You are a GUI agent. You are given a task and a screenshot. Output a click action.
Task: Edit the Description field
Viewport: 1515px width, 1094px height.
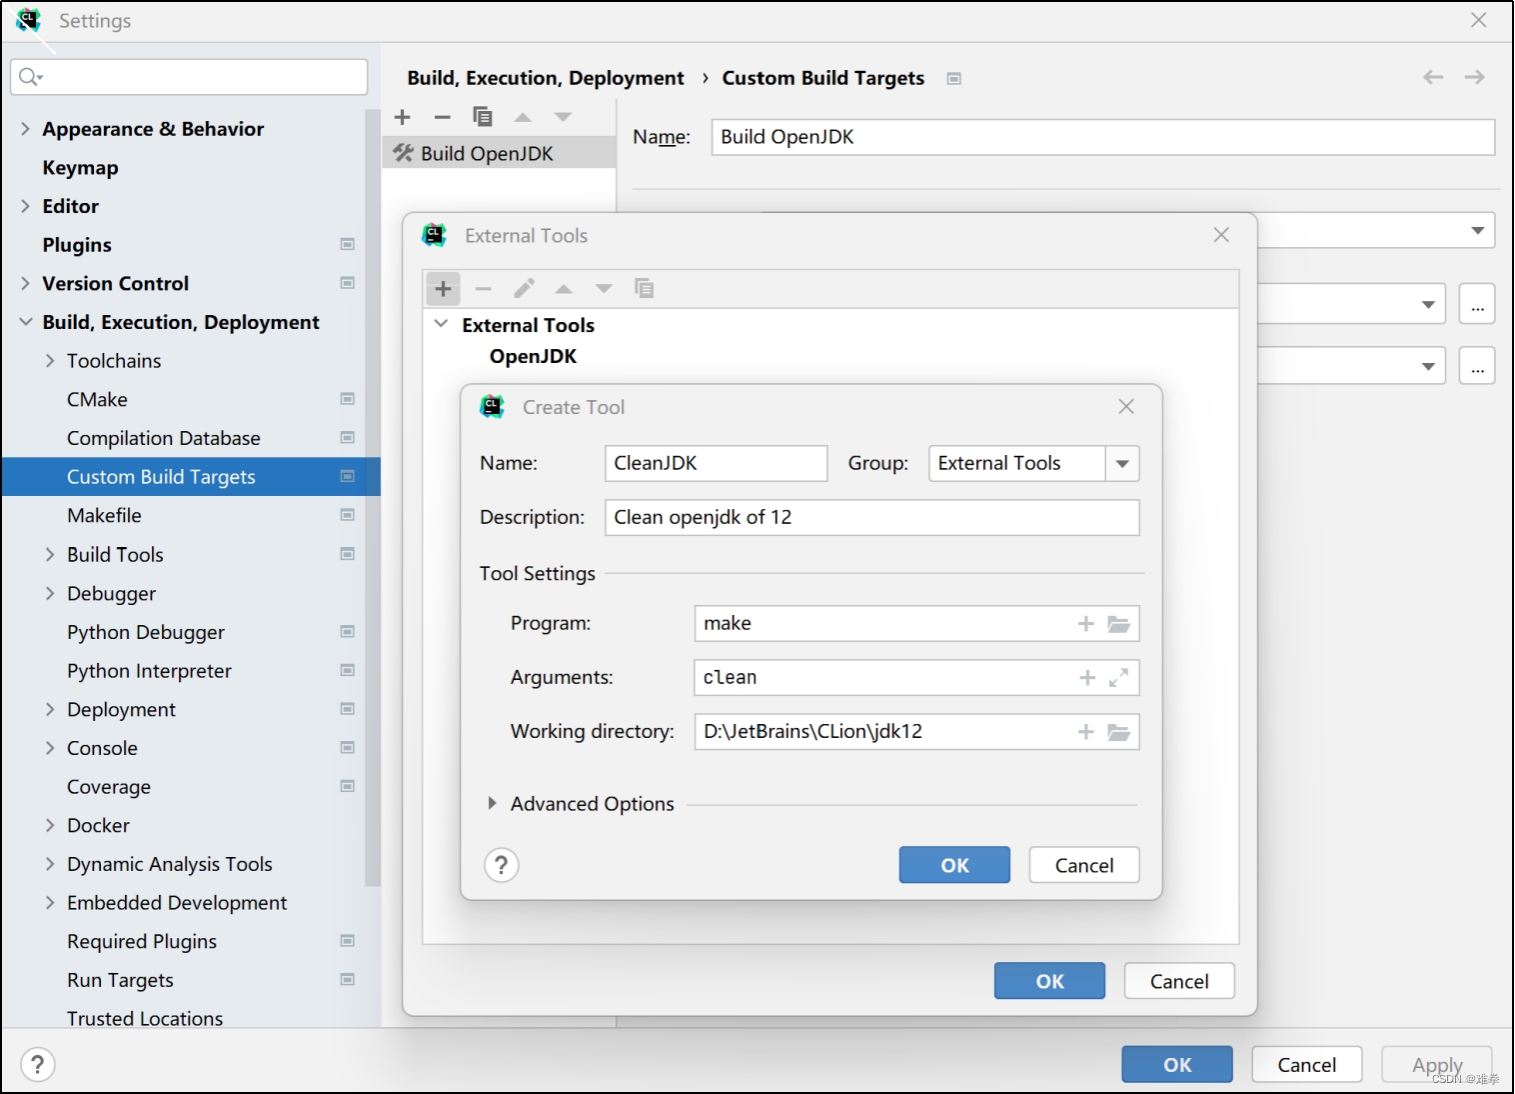coord(872,518)
